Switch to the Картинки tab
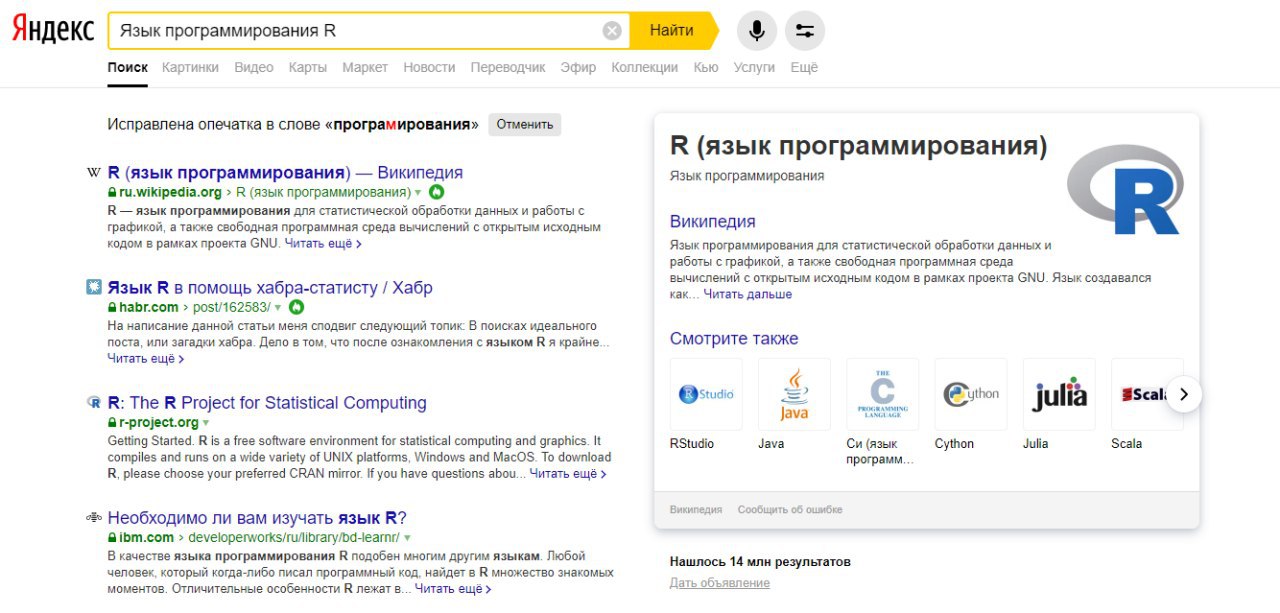This screenshot has height=613, width=1280. (x=190, y=67)
